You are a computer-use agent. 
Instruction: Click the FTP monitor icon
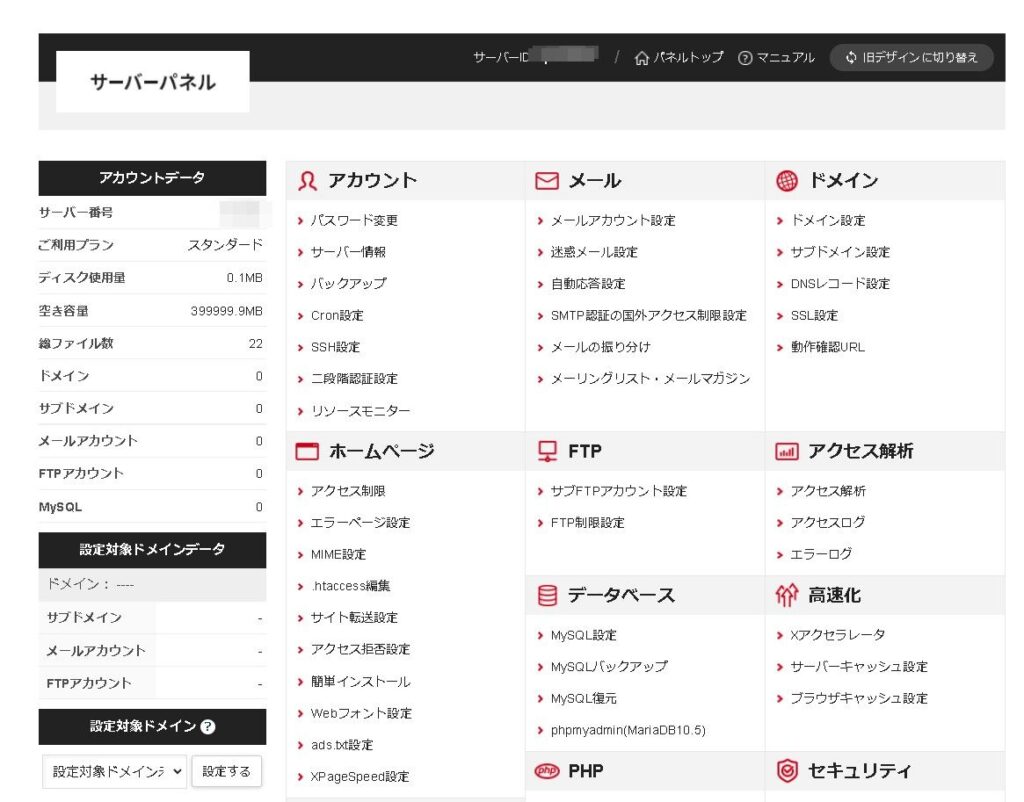[x=547, y=452]
